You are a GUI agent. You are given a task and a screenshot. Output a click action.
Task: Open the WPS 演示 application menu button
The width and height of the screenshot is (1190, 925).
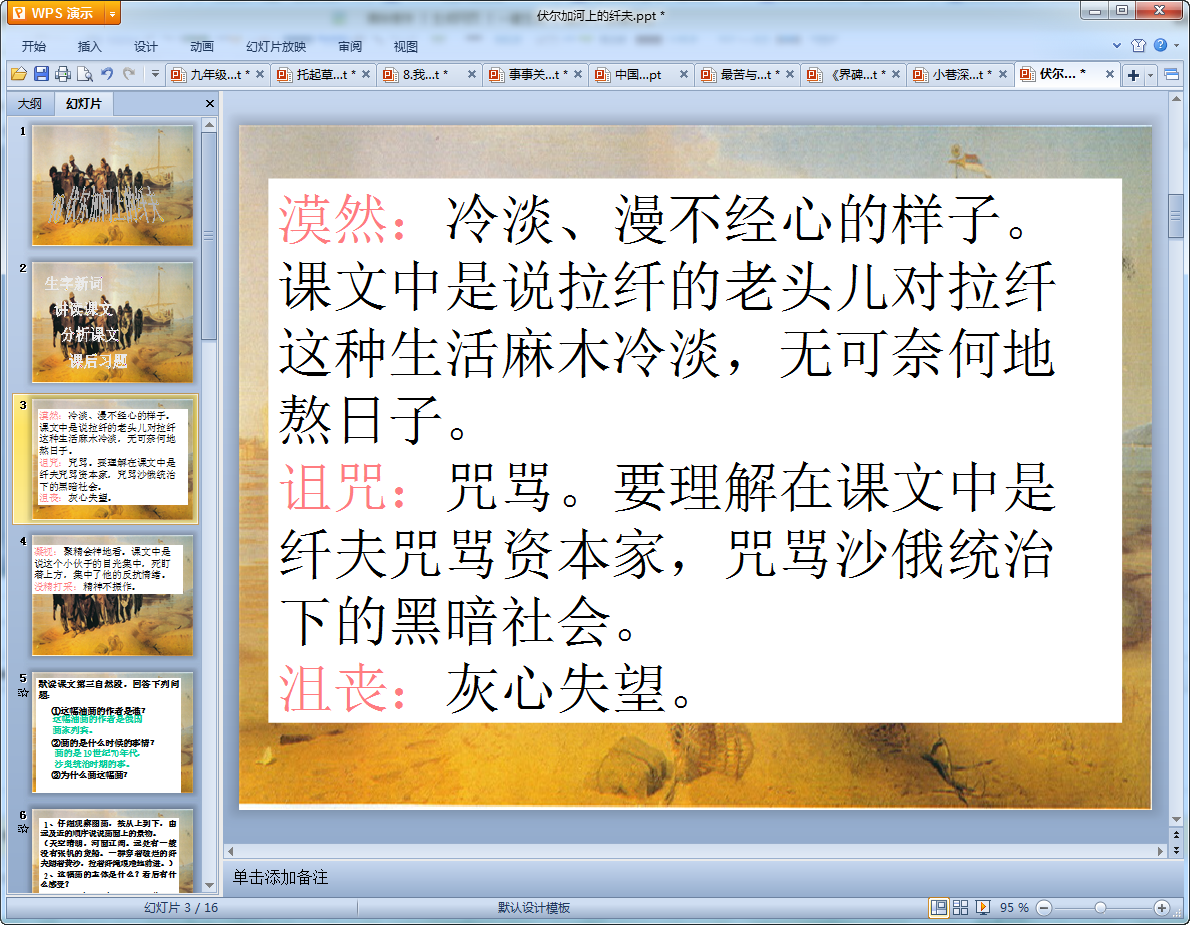(x=55, y=13)
